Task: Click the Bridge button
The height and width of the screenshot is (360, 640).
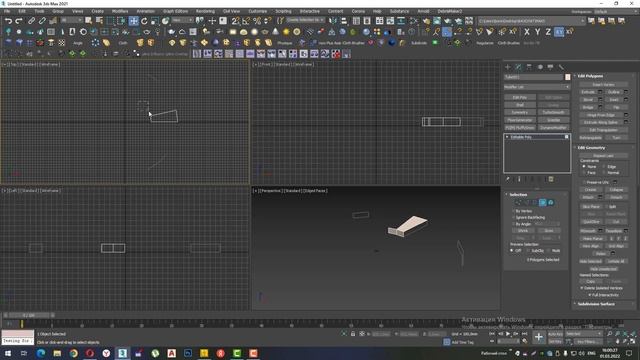Action: coord(588,107)
